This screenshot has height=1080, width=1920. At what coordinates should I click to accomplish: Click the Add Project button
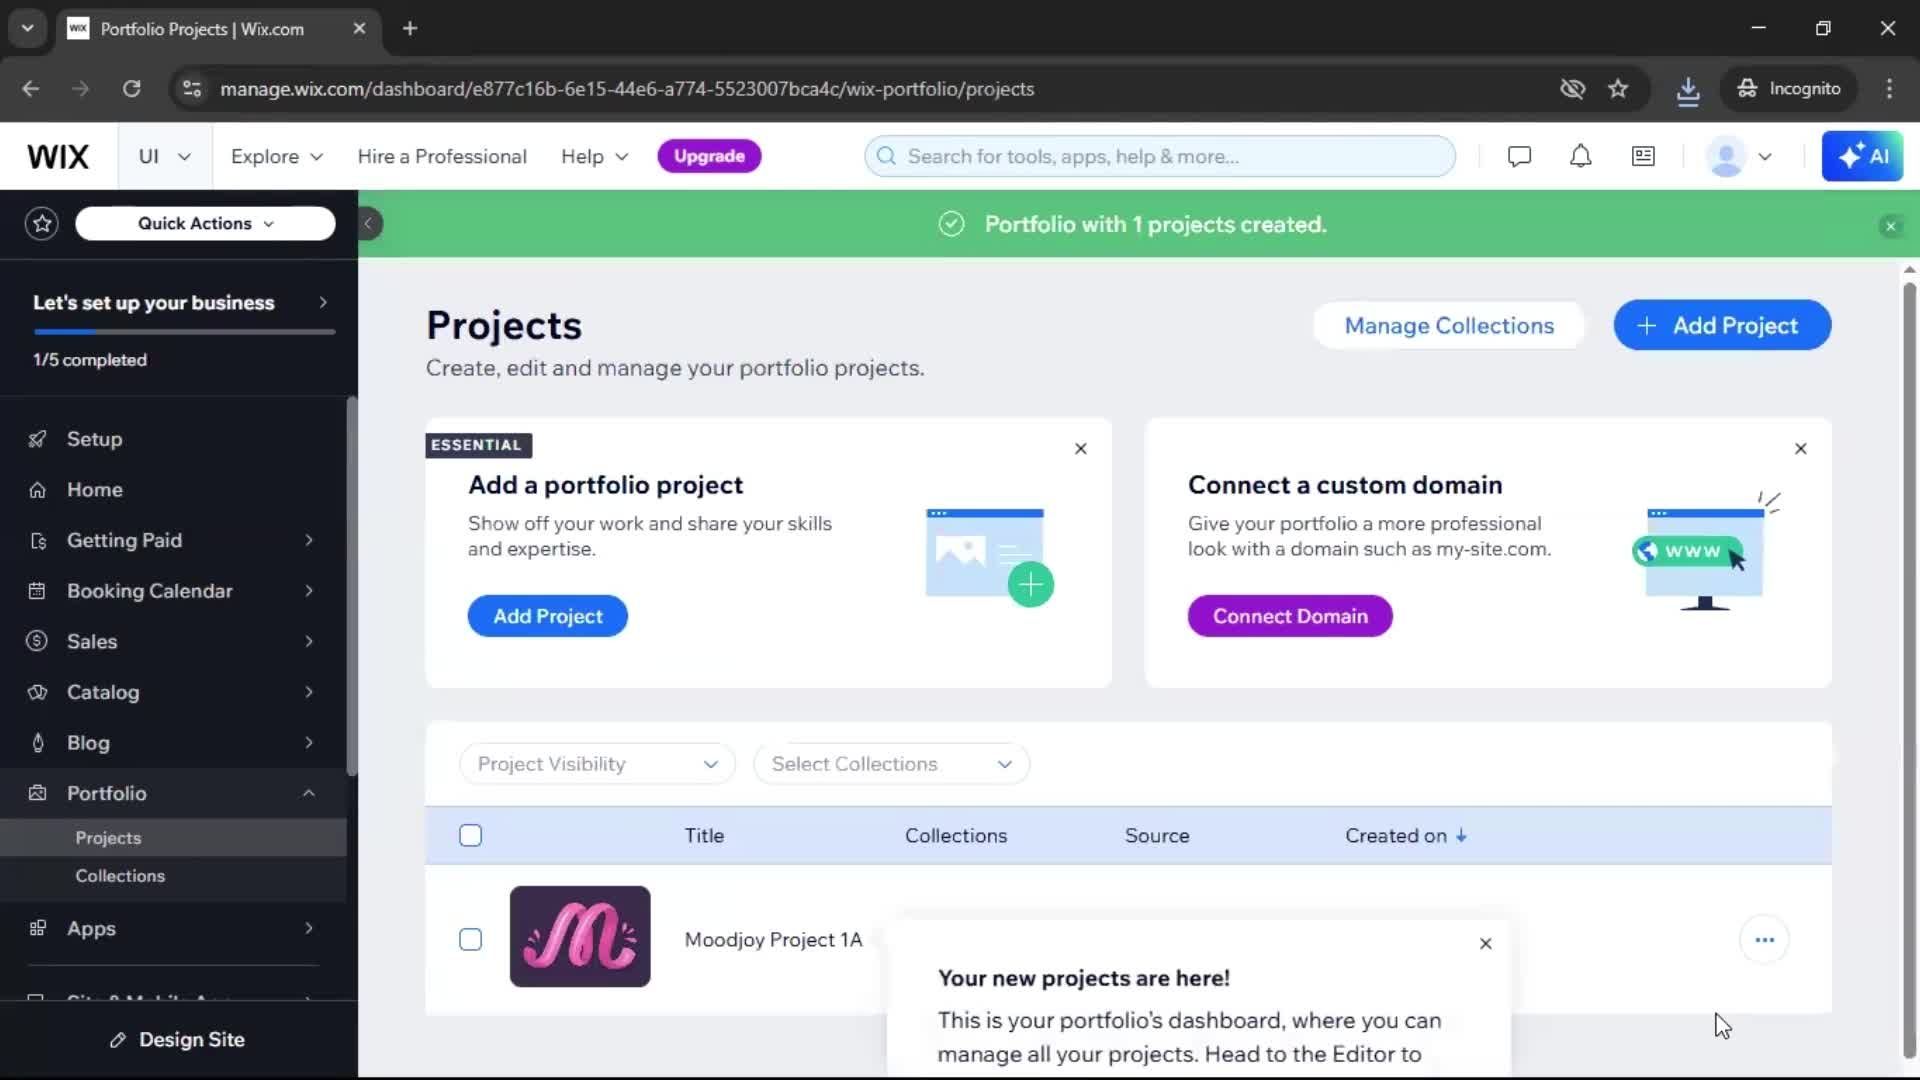[1721, 325]
